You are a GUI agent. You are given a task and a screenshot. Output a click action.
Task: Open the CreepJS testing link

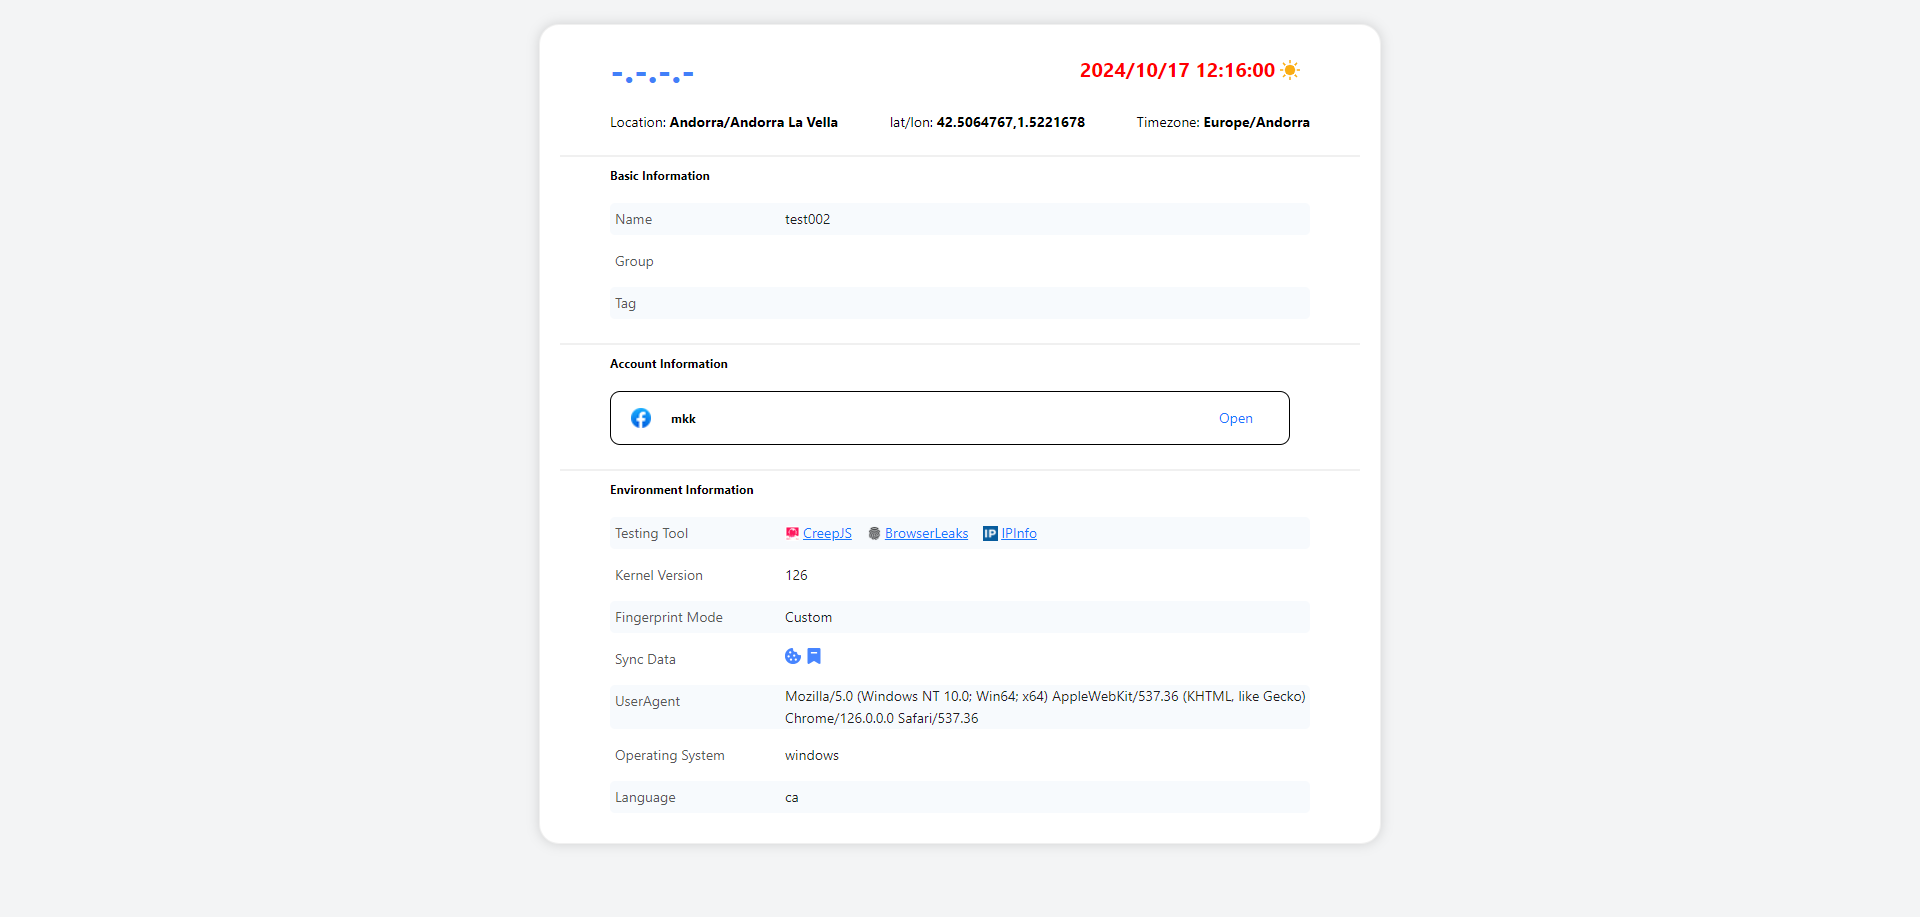827,533
